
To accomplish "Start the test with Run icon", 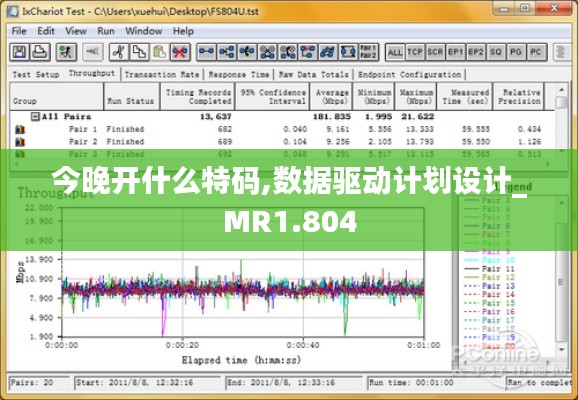I will 66,52.
